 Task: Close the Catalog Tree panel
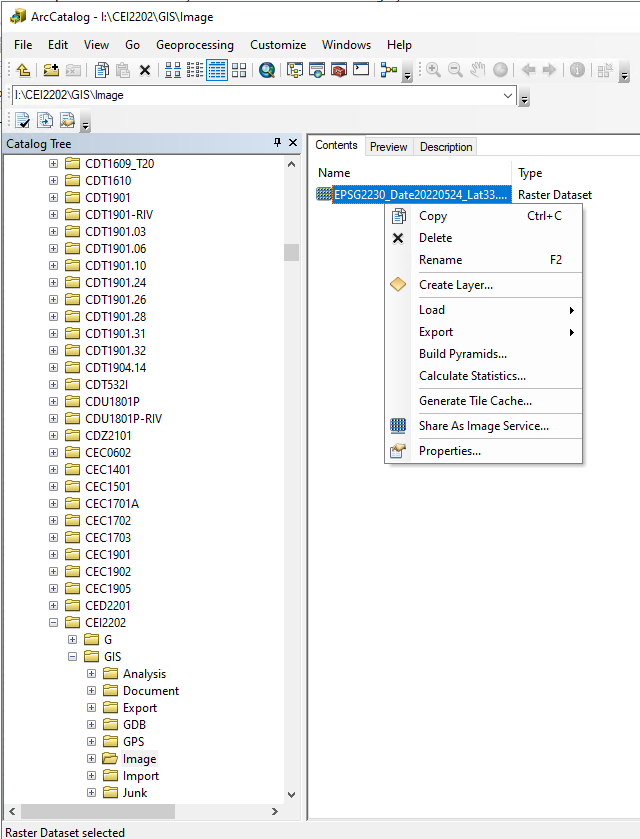pos(293,142)
